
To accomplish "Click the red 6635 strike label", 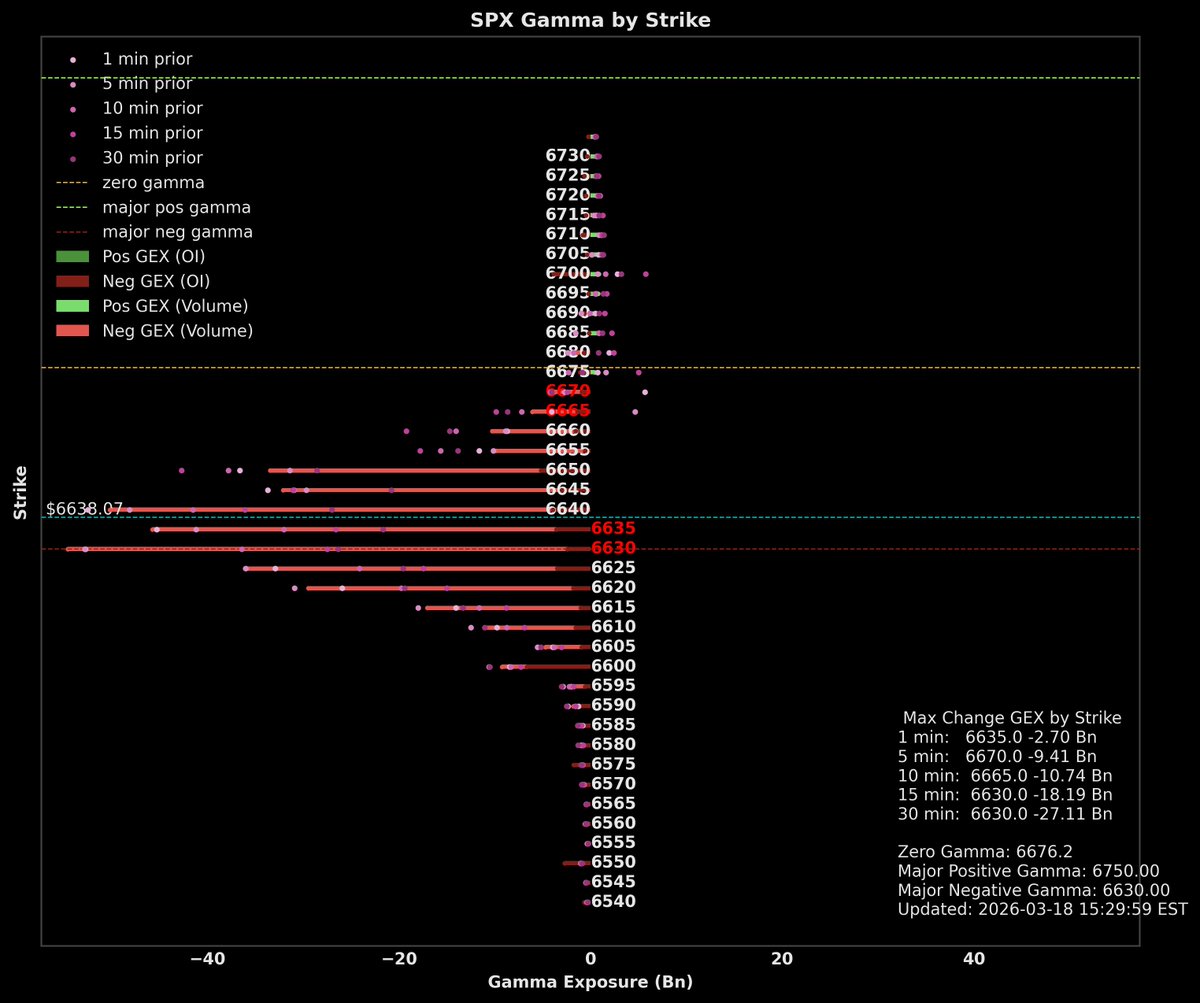I will [x=613, y=528].
